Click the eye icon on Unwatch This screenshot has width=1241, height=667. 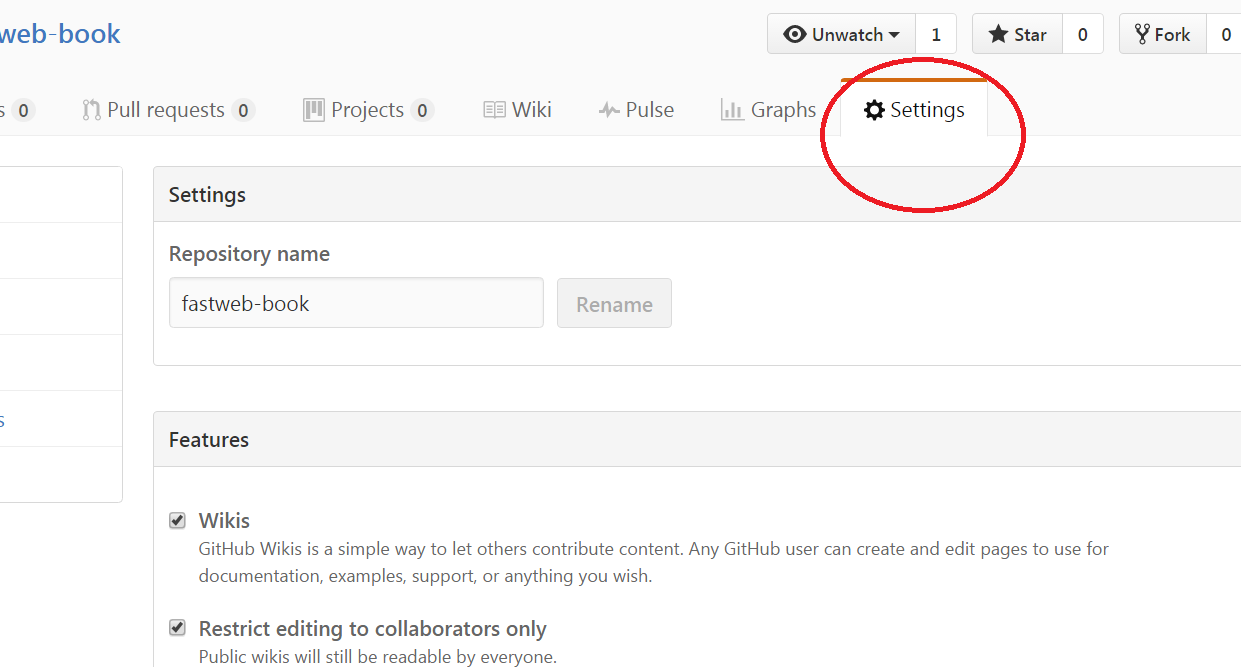(795, 34)
